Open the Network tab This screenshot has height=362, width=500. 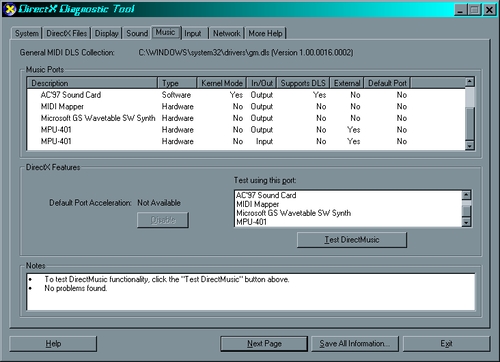pos(227,33)
